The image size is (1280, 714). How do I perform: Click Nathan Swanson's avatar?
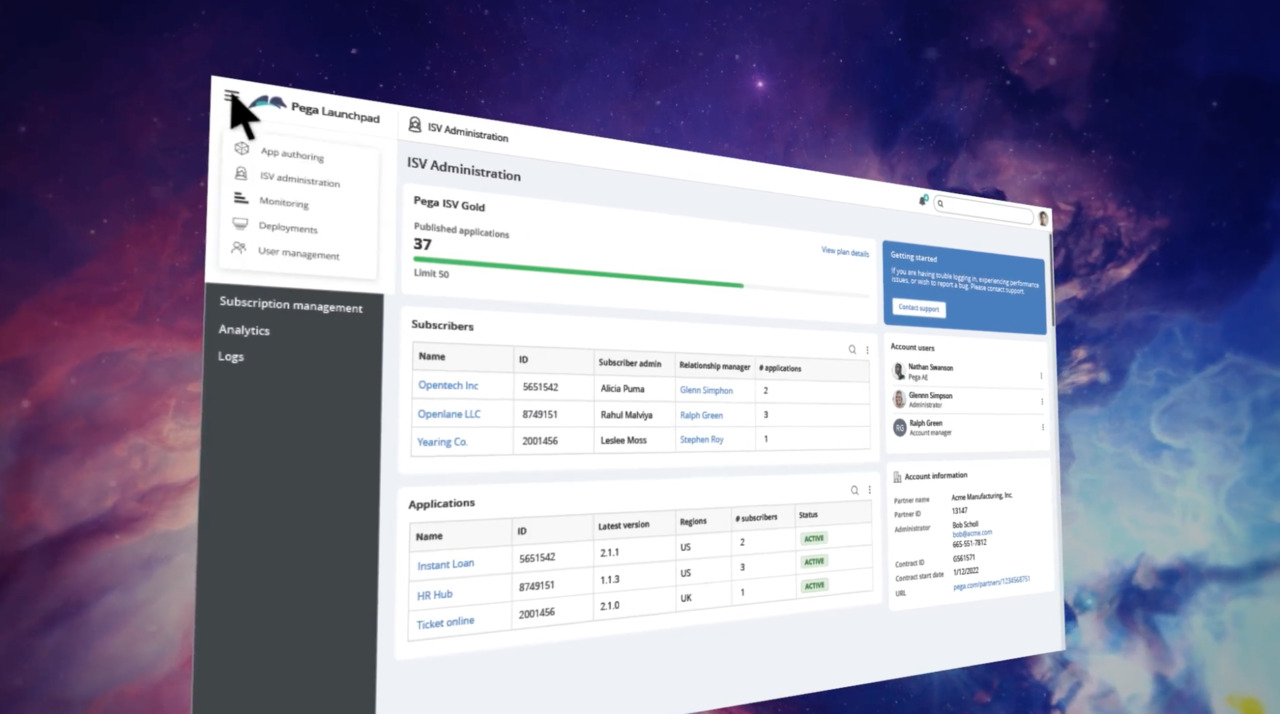tap(899, 371)
